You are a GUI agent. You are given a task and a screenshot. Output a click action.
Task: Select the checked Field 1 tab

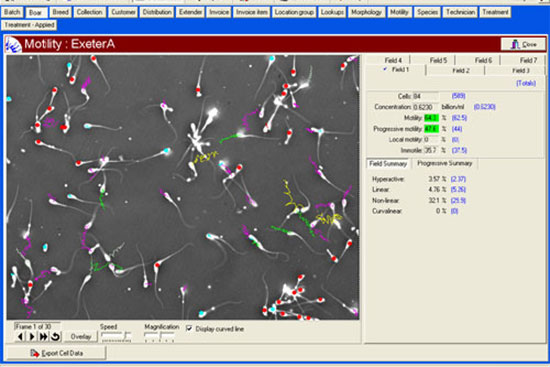pyautogui.click(x=396, y=70)
